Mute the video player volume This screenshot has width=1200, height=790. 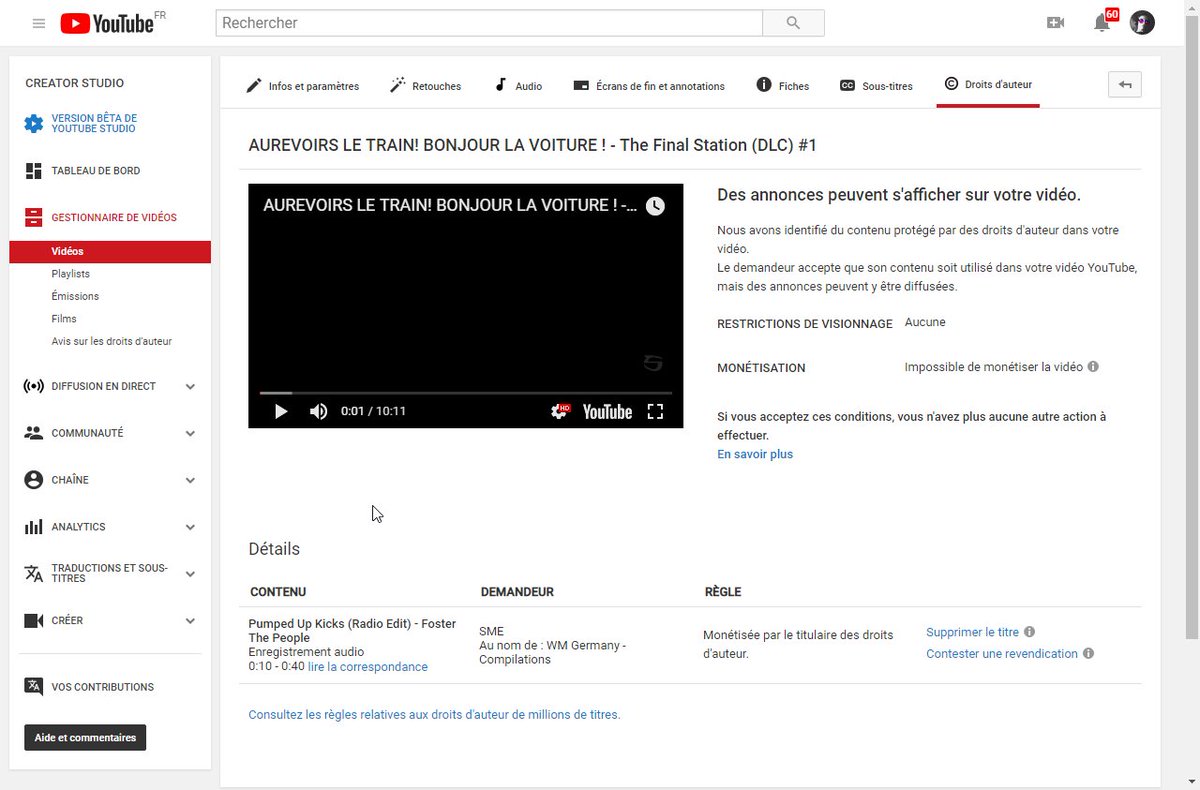click(318, 411)
